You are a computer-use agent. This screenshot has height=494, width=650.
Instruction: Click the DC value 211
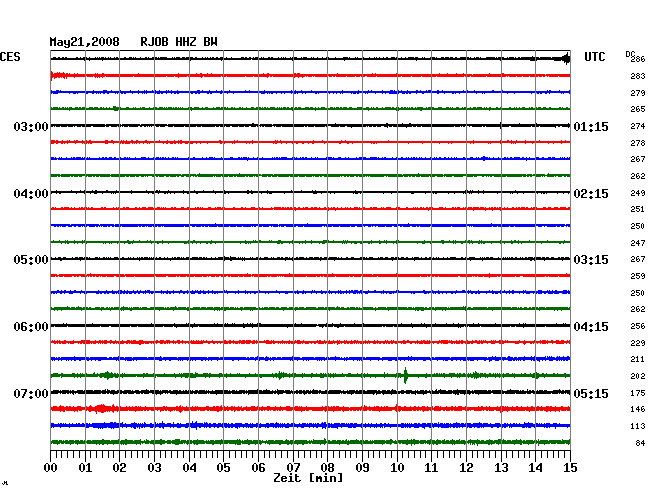pos(638,359)
